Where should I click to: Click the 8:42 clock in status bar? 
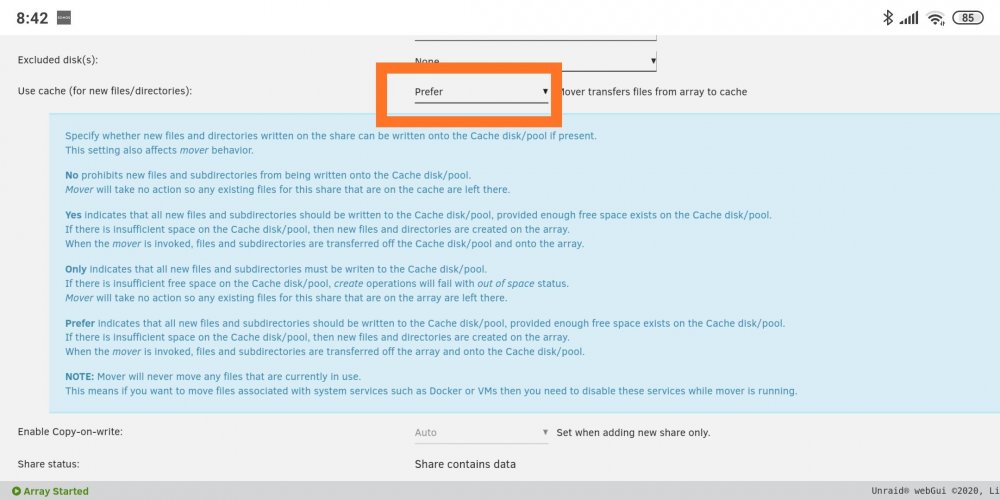32,18
